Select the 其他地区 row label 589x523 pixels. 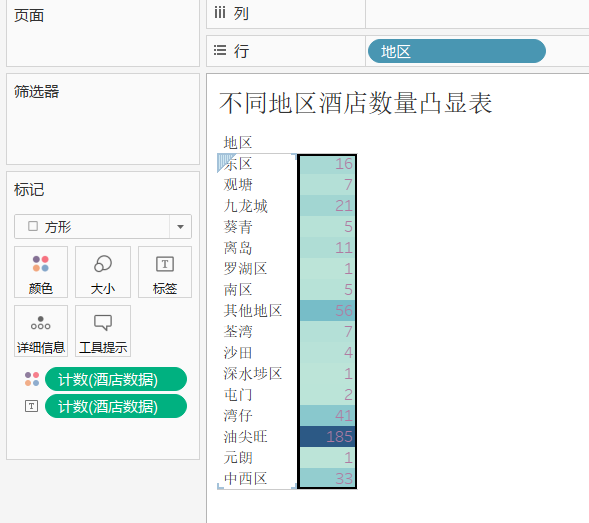point(253,311)
